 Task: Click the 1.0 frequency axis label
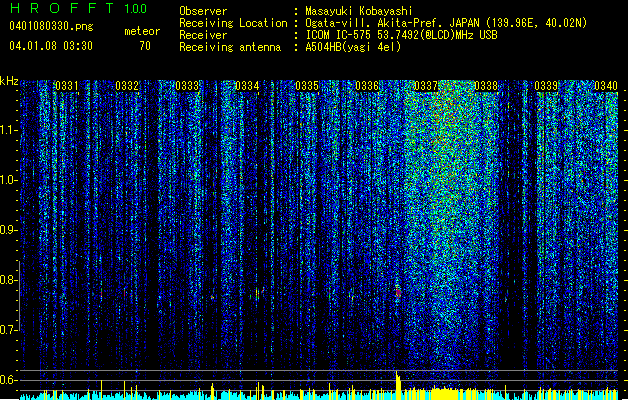click(8, 181)
